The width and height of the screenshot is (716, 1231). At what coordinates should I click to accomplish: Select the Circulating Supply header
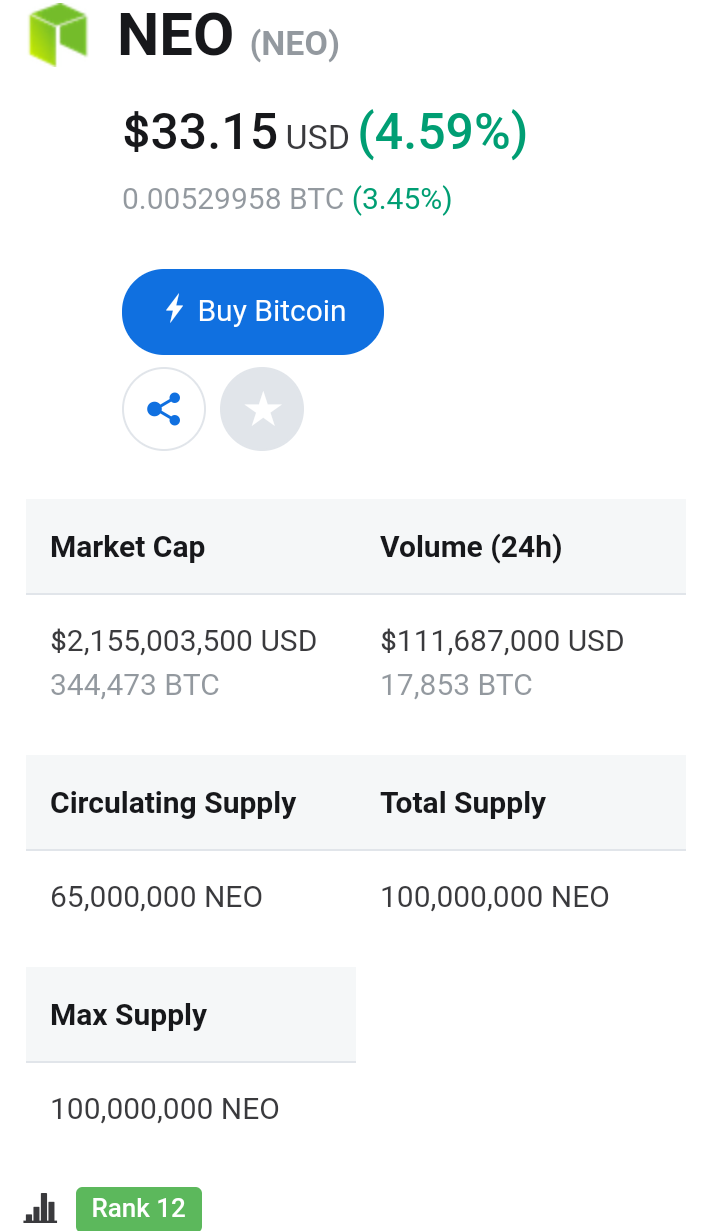(173, 803)
